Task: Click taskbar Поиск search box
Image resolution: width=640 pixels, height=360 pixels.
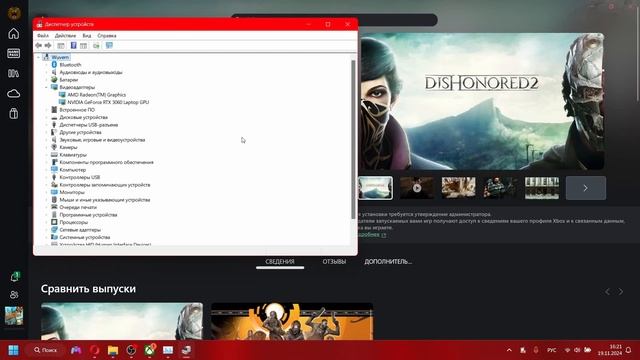Action: 45,350
